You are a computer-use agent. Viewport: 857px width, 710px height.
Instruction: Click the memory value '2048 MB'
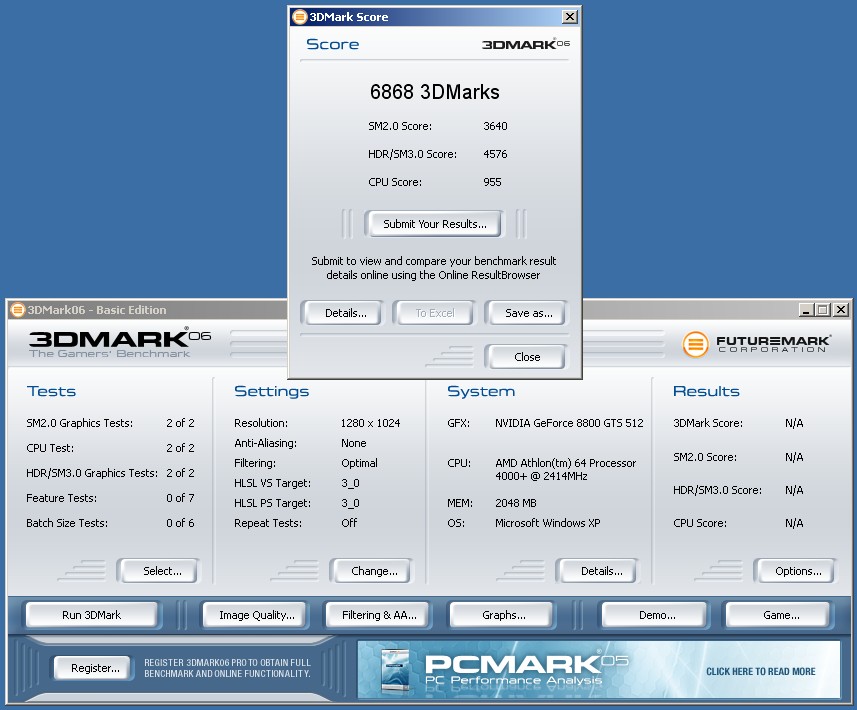coord(515,503)
